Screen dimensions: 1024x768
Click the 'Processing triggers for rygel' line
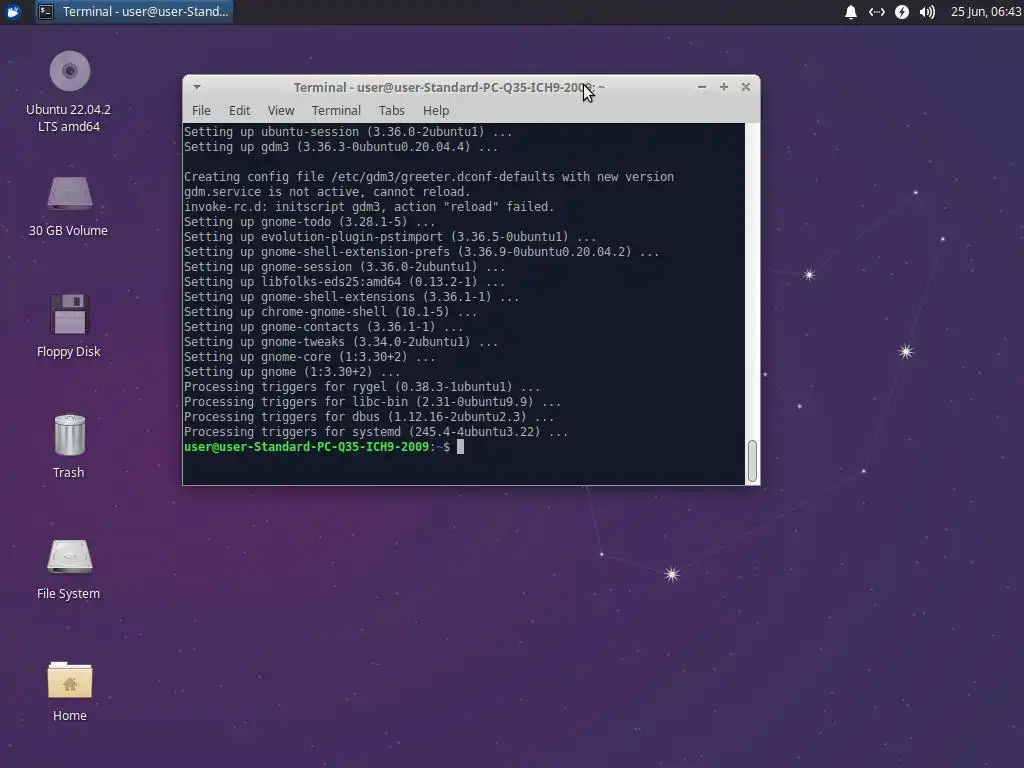pos(362,387)
